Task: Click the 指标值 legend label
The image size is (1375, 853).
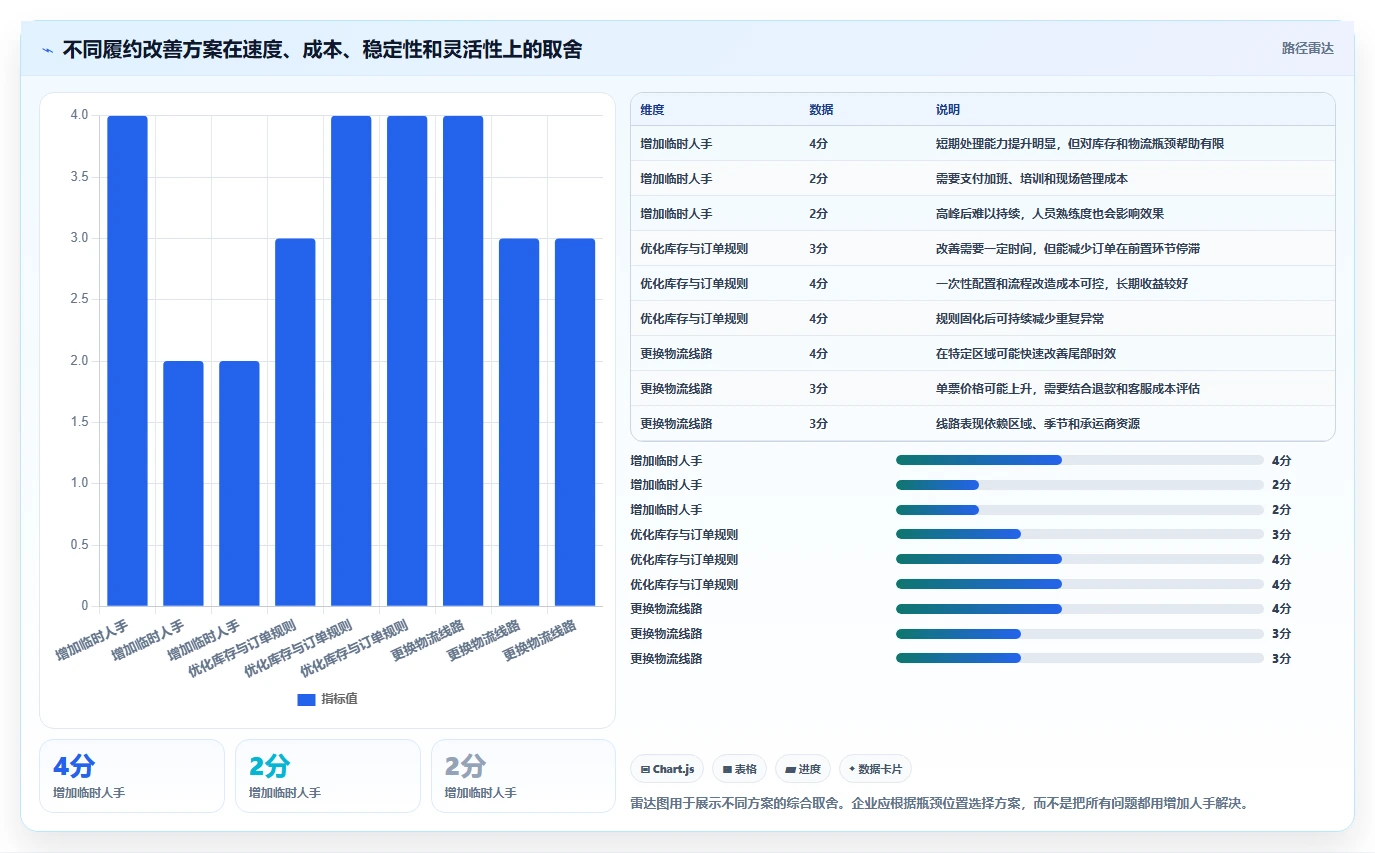Action: [x=339, y=700]
